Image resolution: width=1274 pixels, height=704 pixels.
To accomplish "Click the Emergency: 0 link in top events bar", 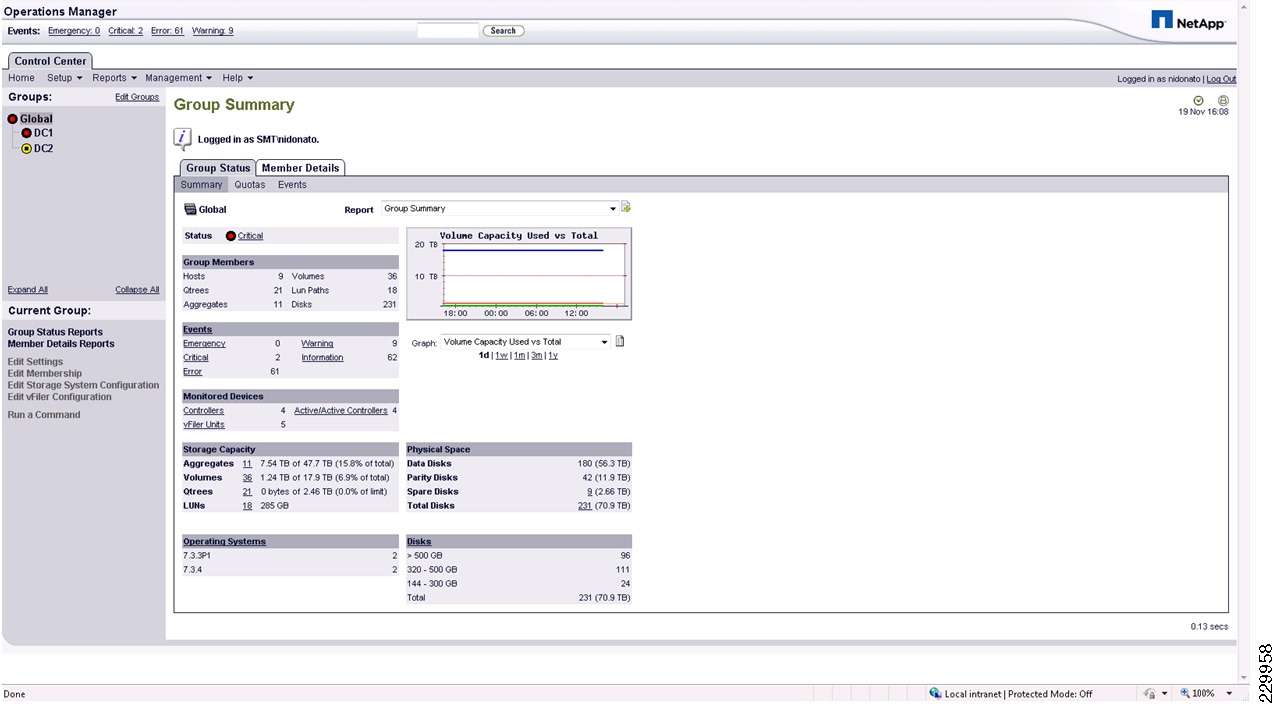I will [x=74, y=31].
